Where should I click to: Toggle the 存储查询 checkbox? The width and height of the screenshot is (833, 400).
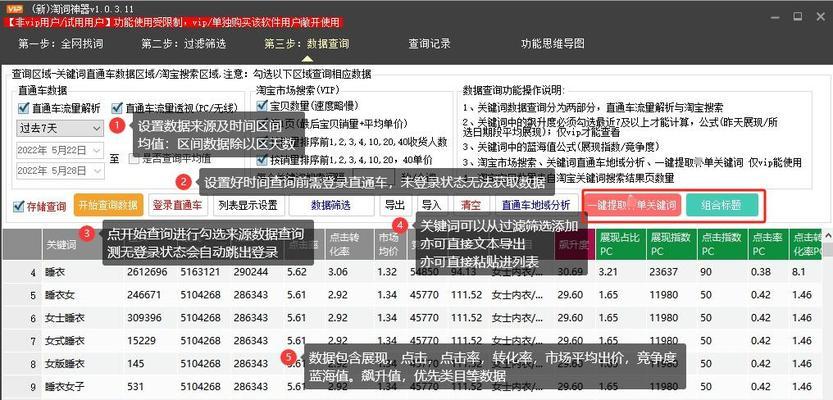tap(19, 206)
